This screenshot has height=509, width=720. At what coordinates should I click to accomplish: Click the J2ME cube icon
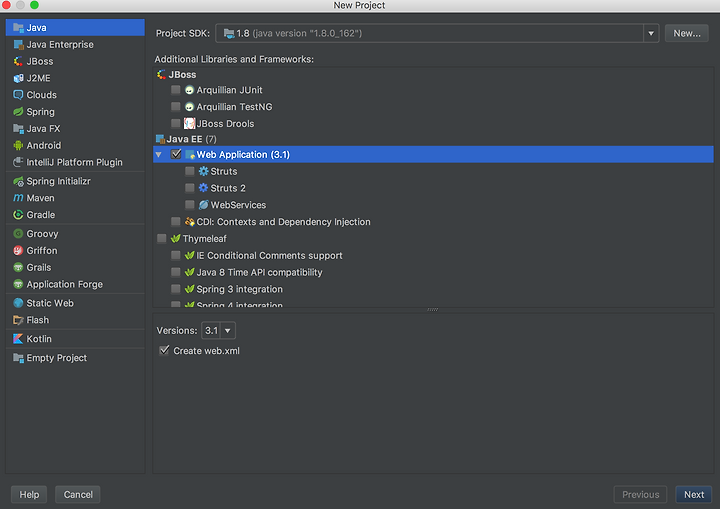(x=18, y=78)
